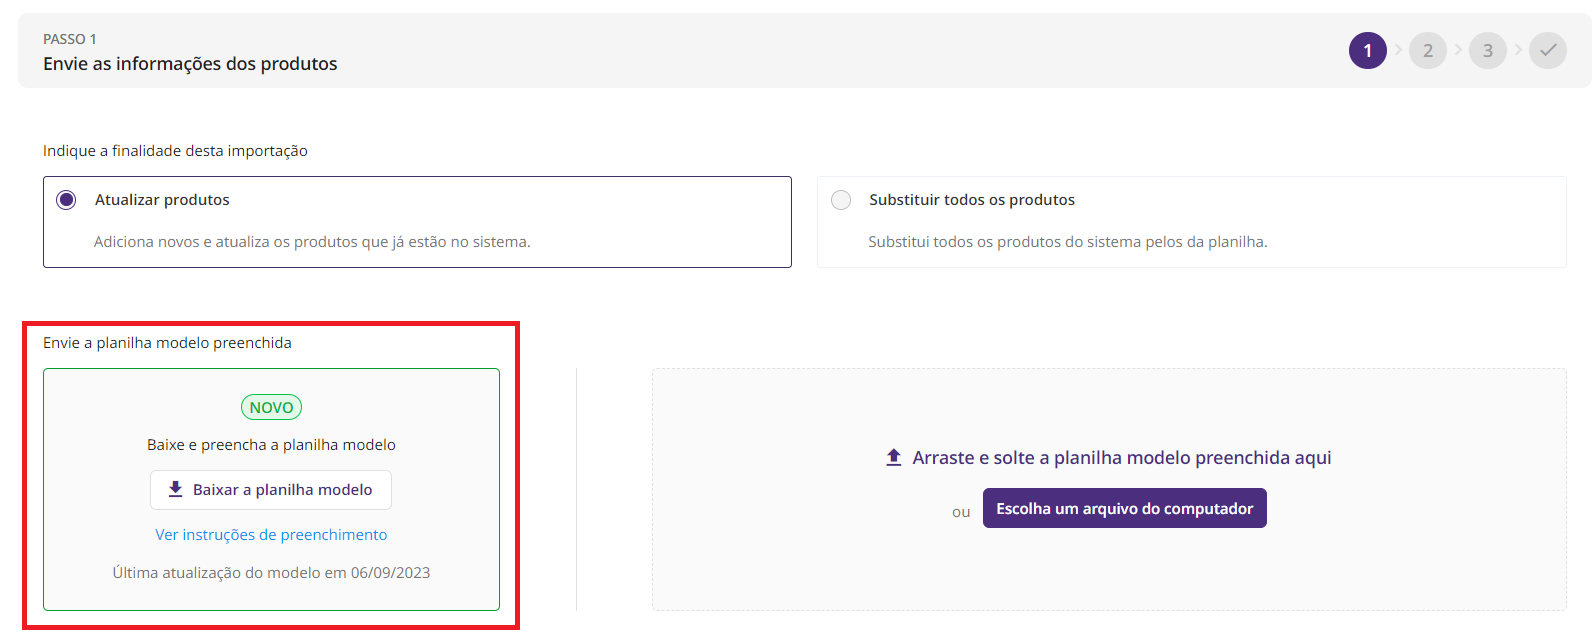Click the "Baixar a planilha modelo" button label
The height and width of the screenshot is (642, 1592).
282,490
